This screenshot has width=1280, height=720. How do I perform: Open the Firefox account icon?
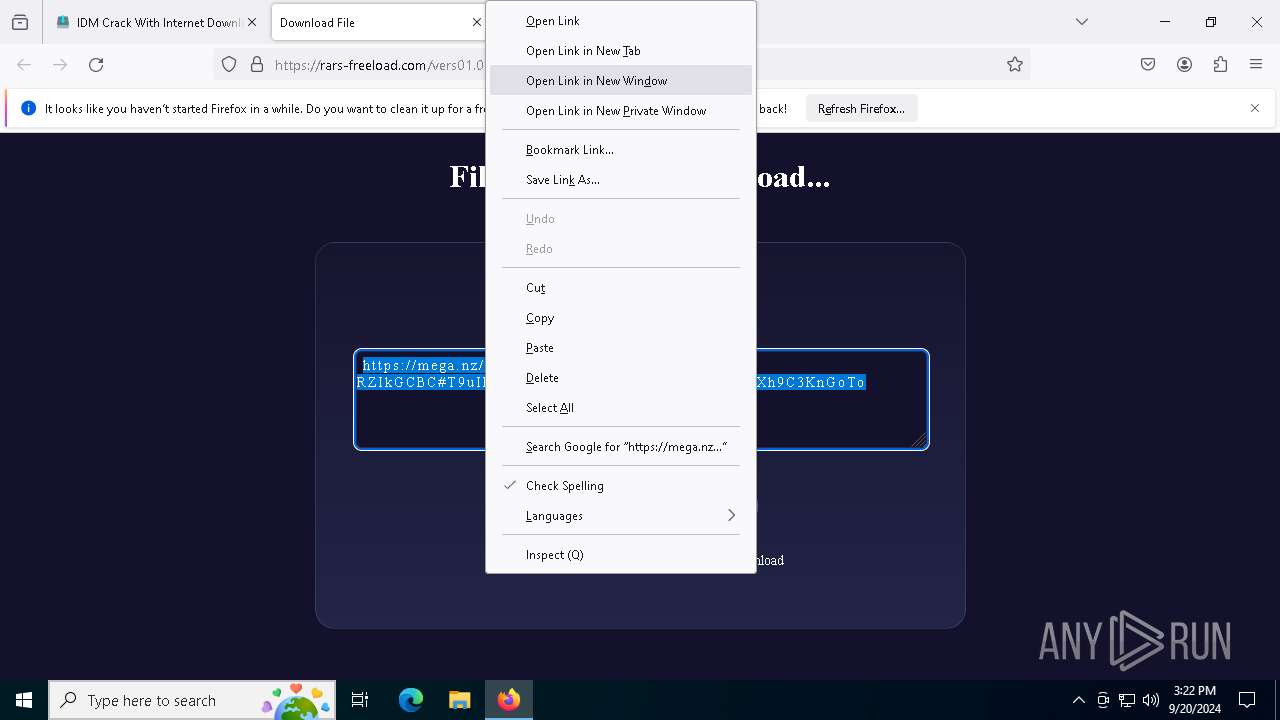tap(1184, 65)
